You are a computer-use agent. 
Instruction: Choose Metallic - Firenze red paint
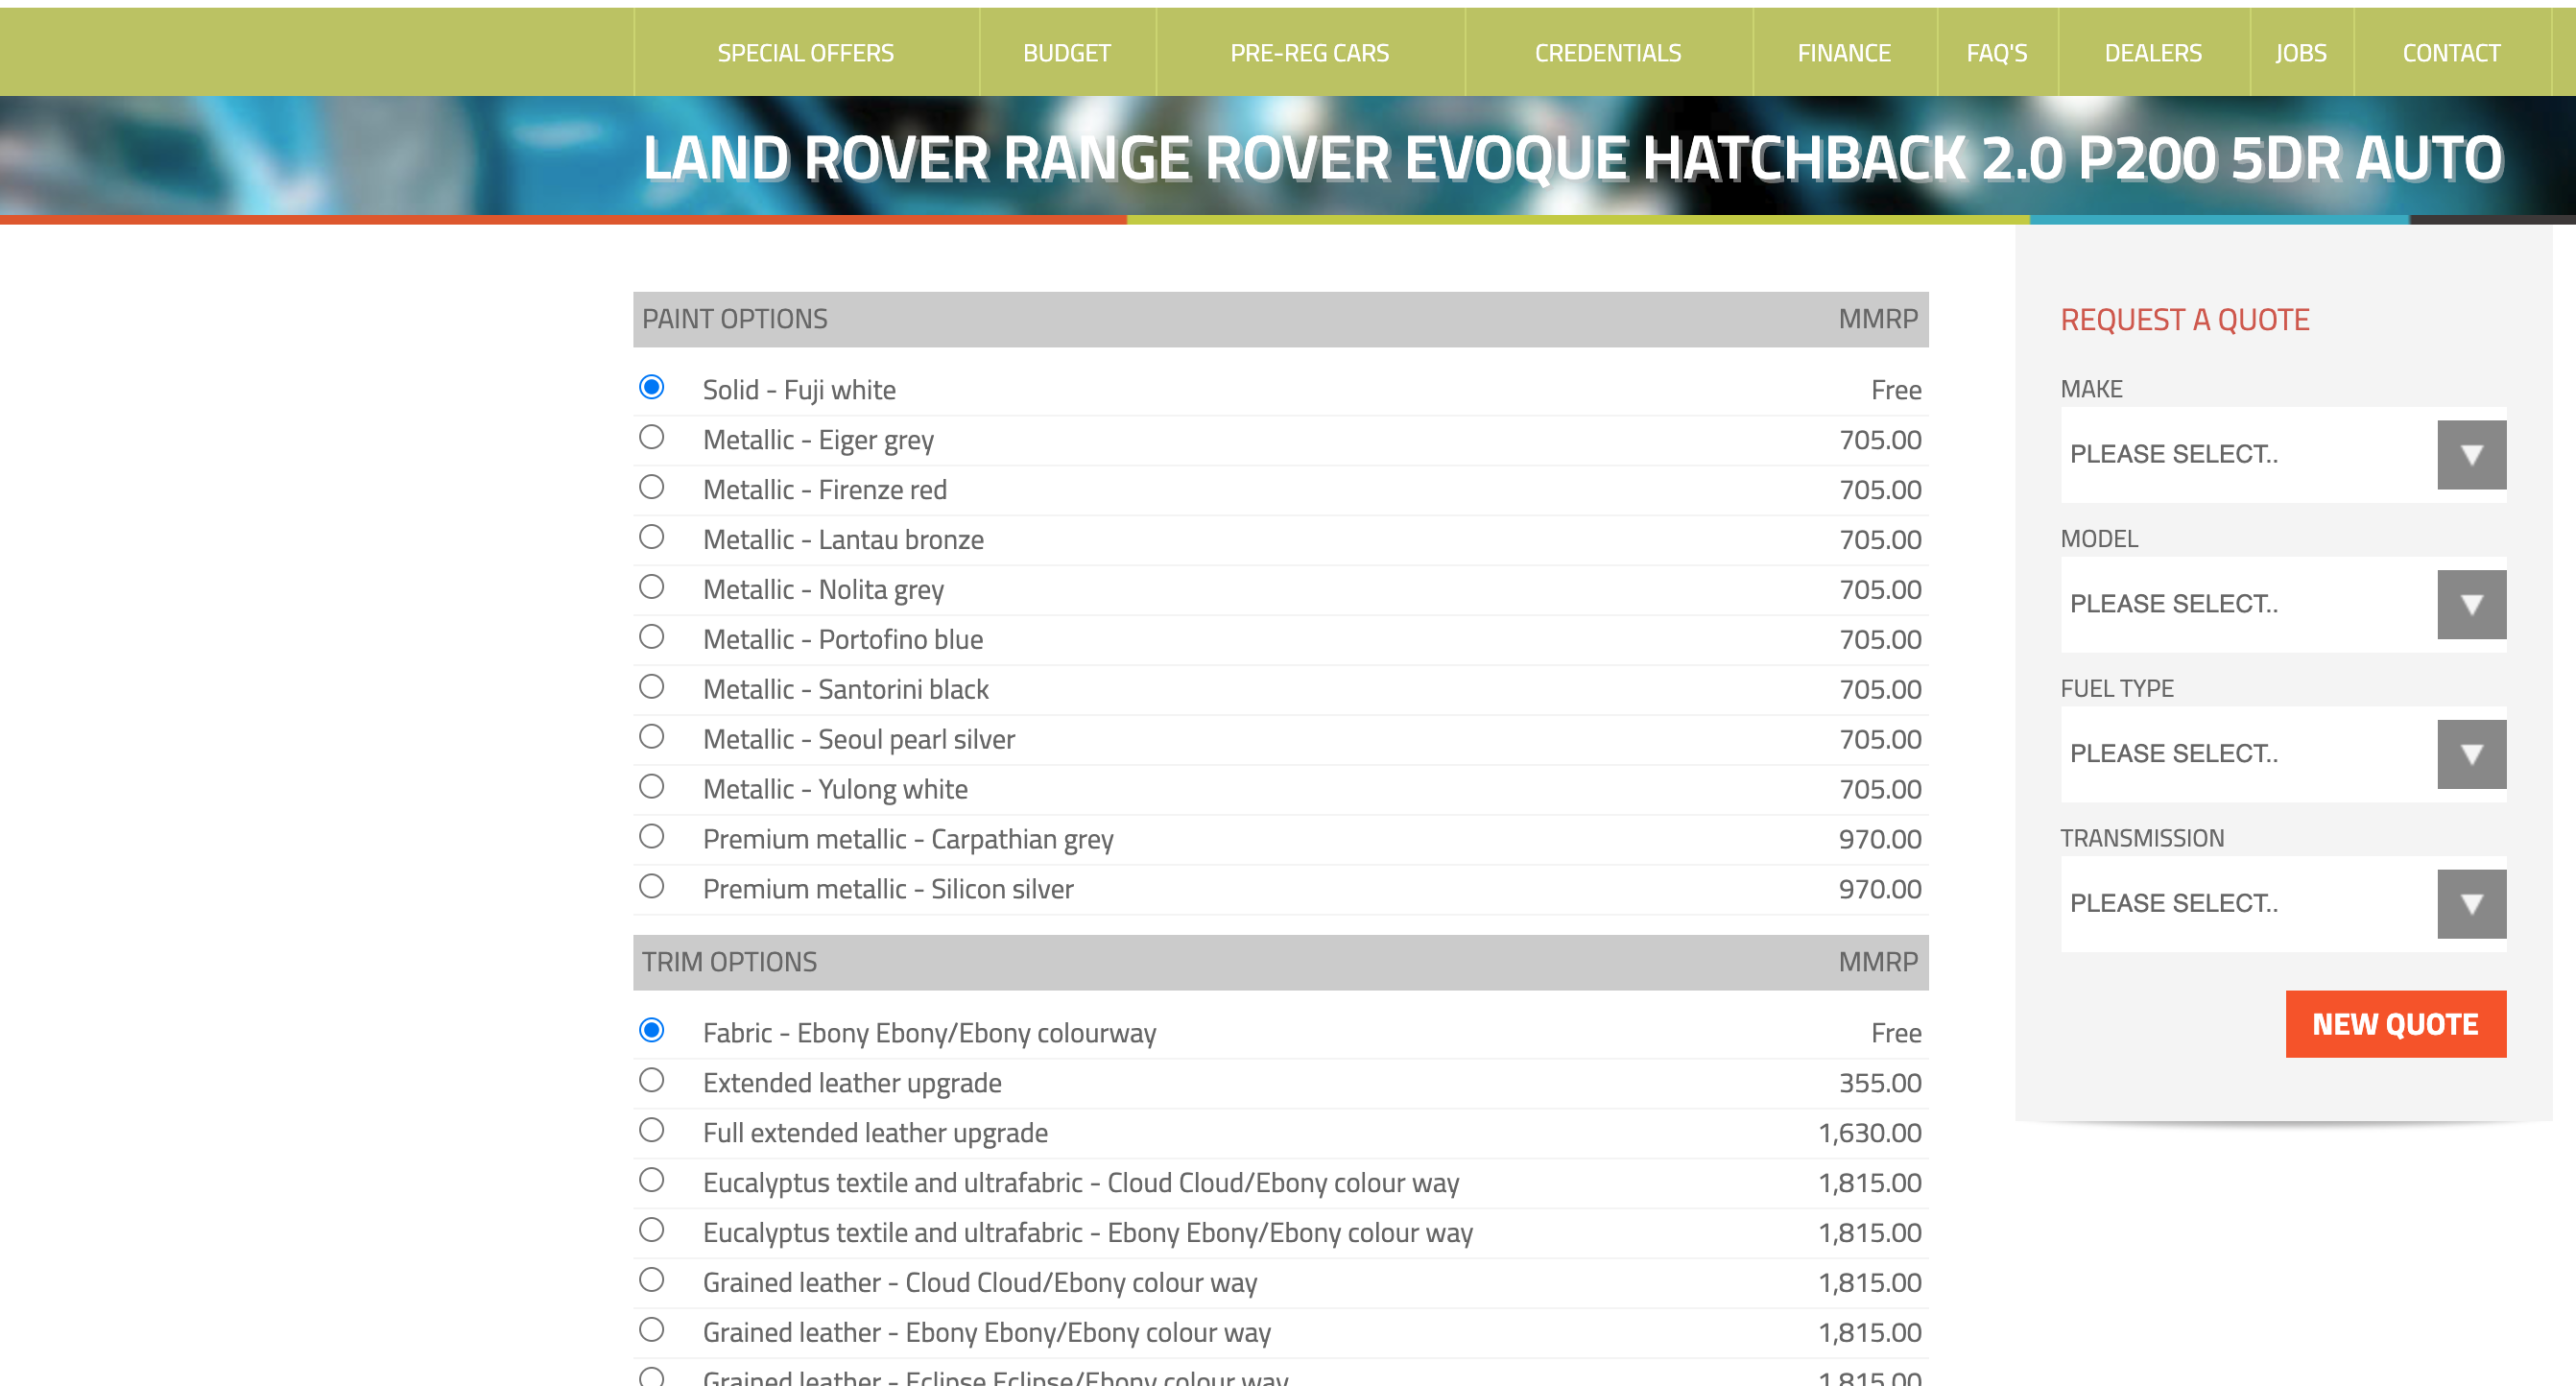point(651,487)
